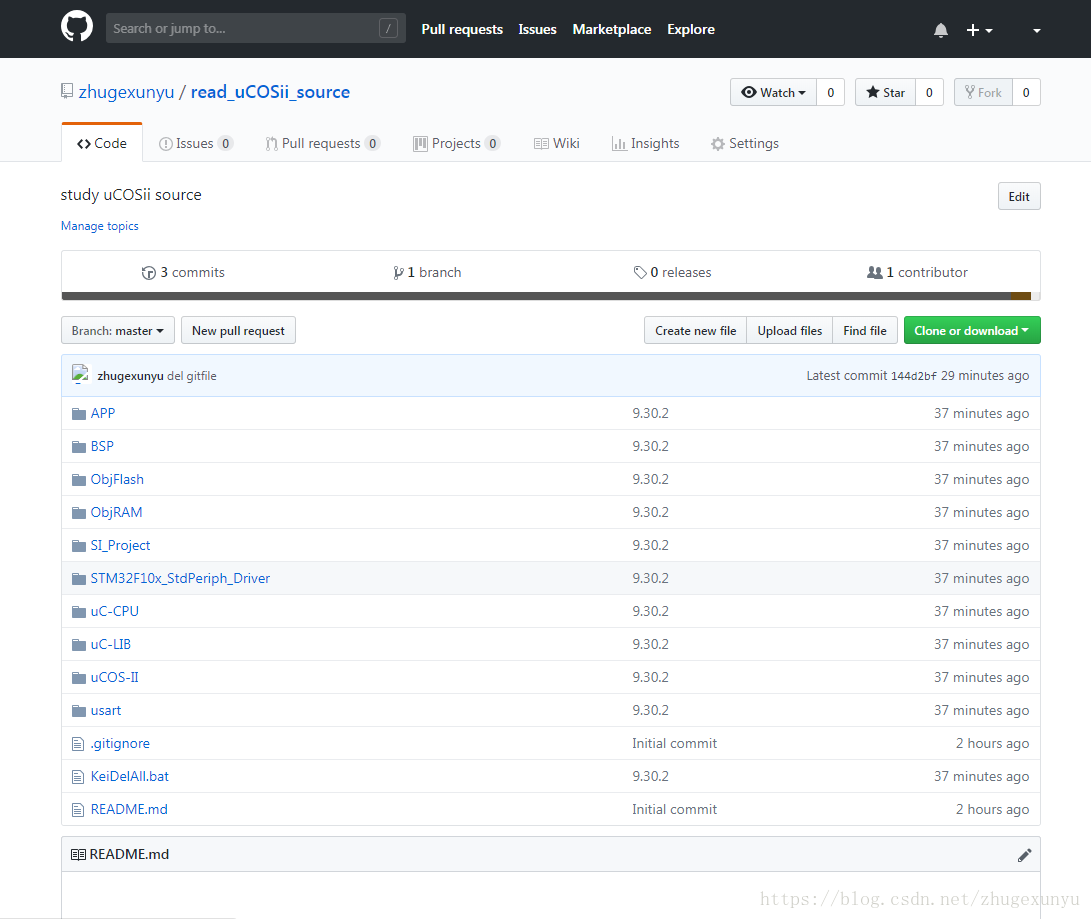
Task: Open the del gitfile commit message
Action: [x=192, y=376]
